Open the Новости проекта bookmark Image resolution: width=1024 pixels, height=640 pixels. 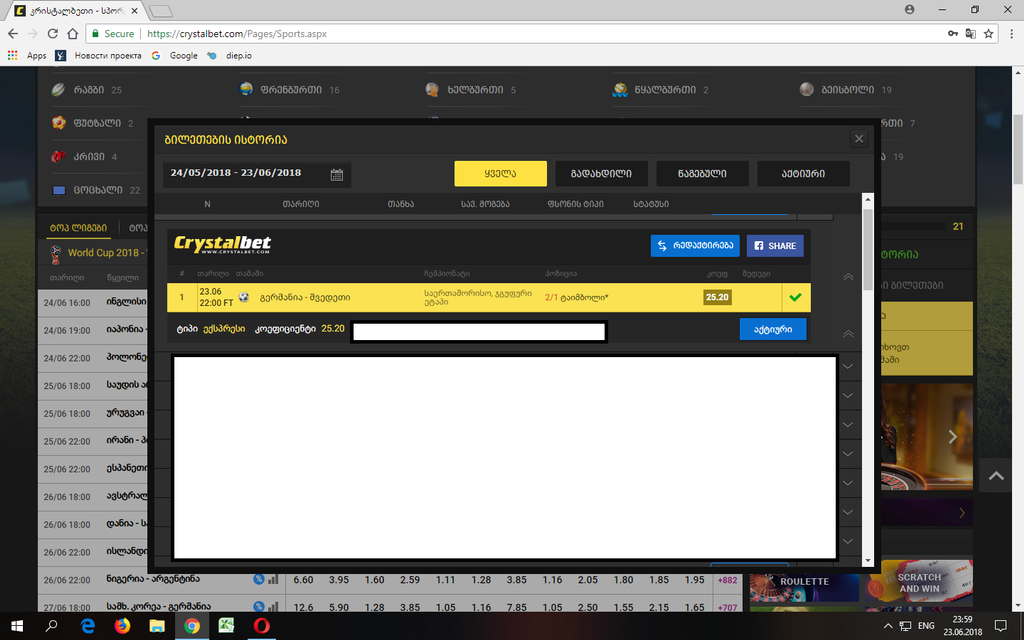[x=99, y=56]
